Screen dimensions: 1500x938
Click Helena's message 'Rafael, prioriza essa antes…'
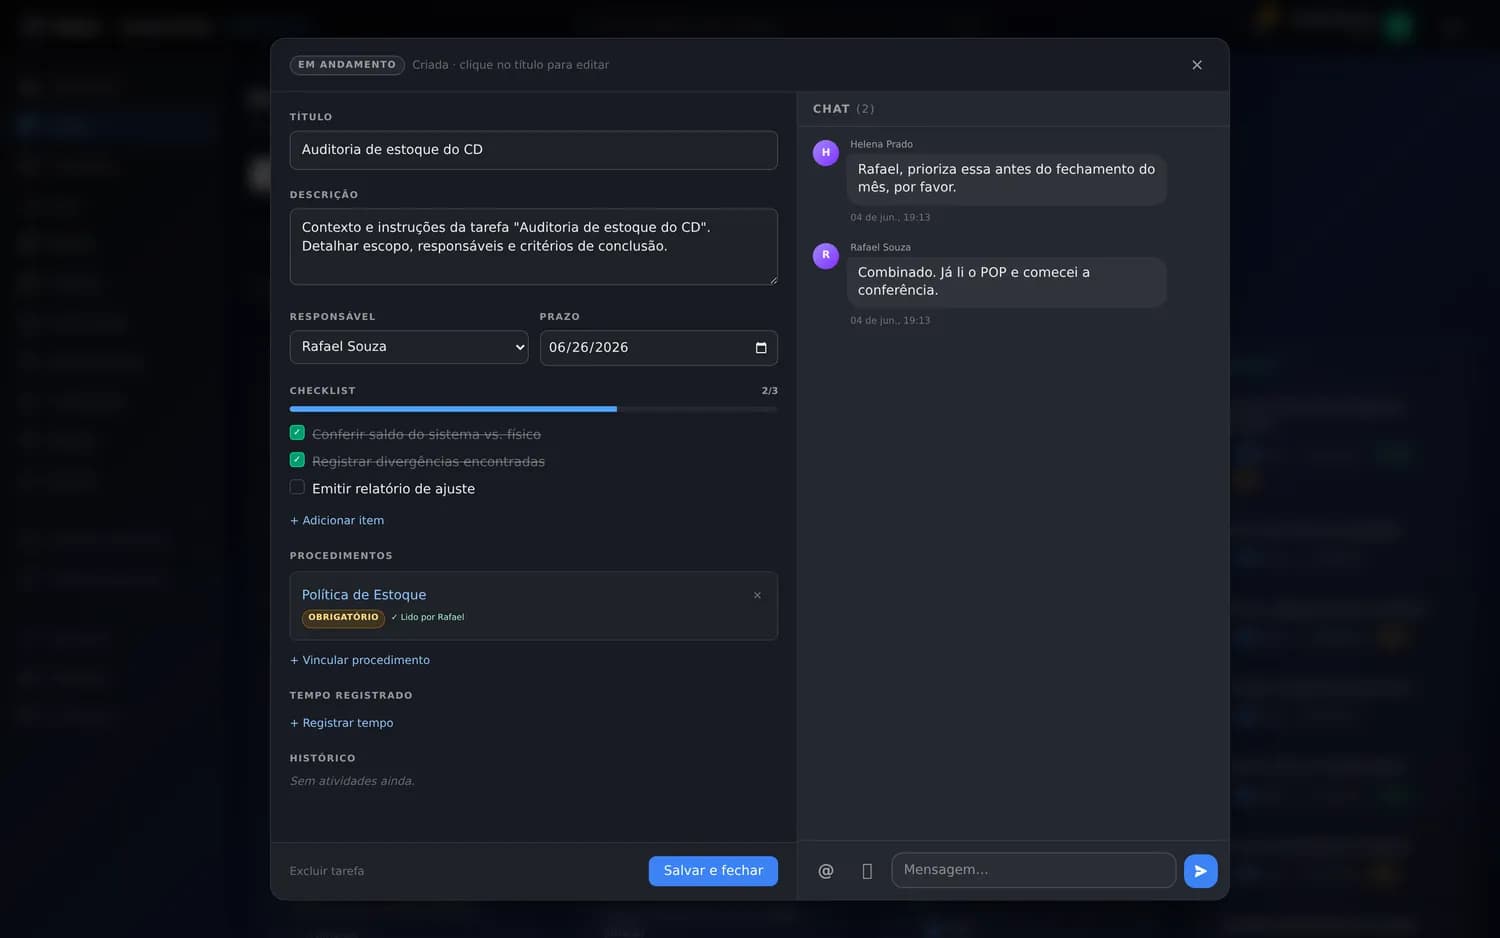1006,178
